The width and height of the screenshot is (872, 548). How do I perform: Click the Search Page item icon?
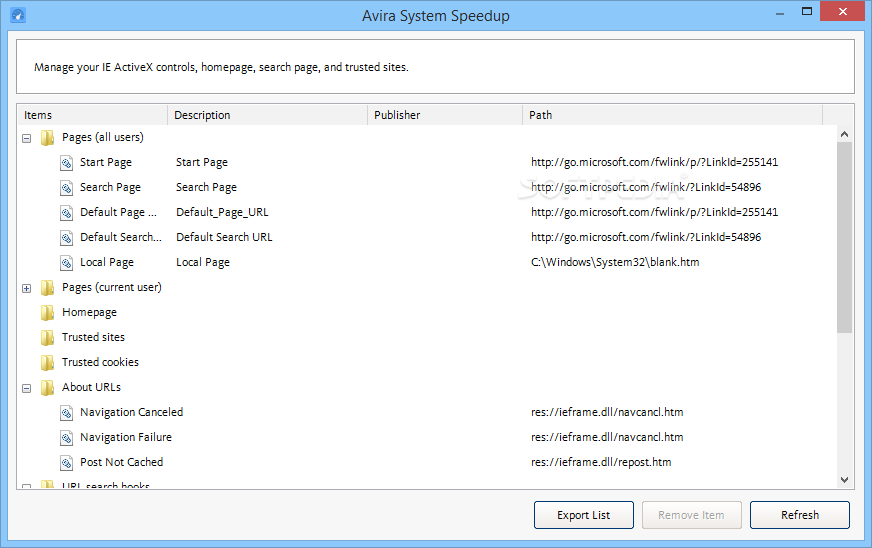[x=66, y=187]
